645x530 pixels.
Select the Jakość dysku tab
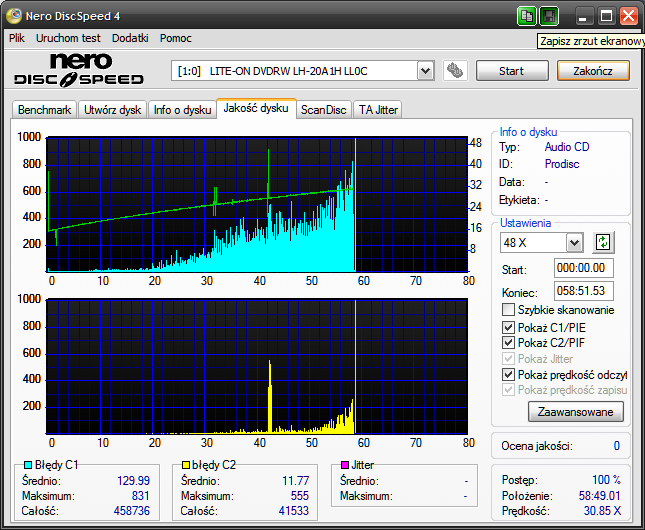256,108
